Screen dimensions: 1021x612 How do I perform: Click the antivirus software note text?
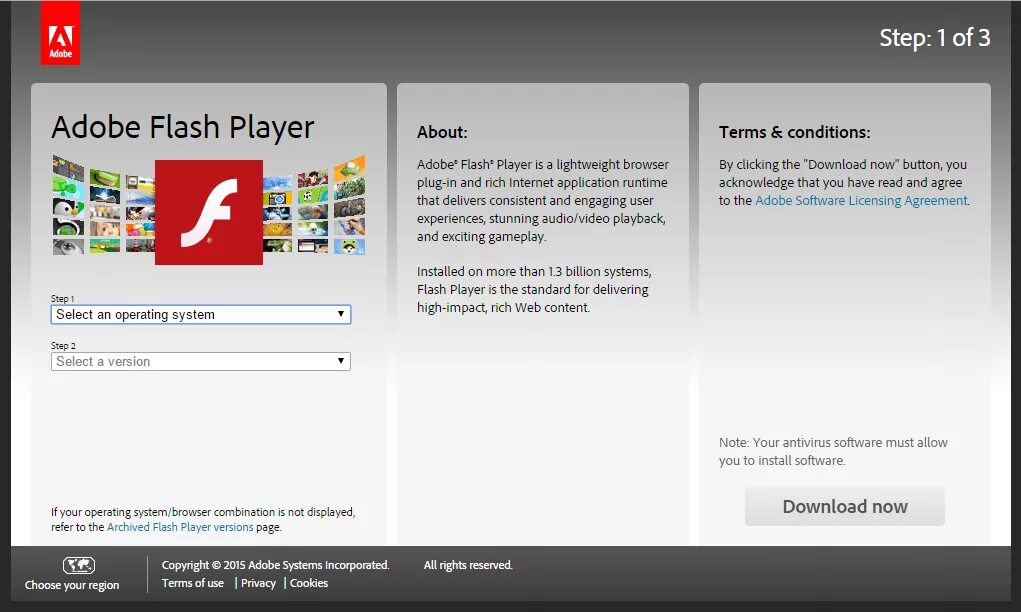coord(833,451)
